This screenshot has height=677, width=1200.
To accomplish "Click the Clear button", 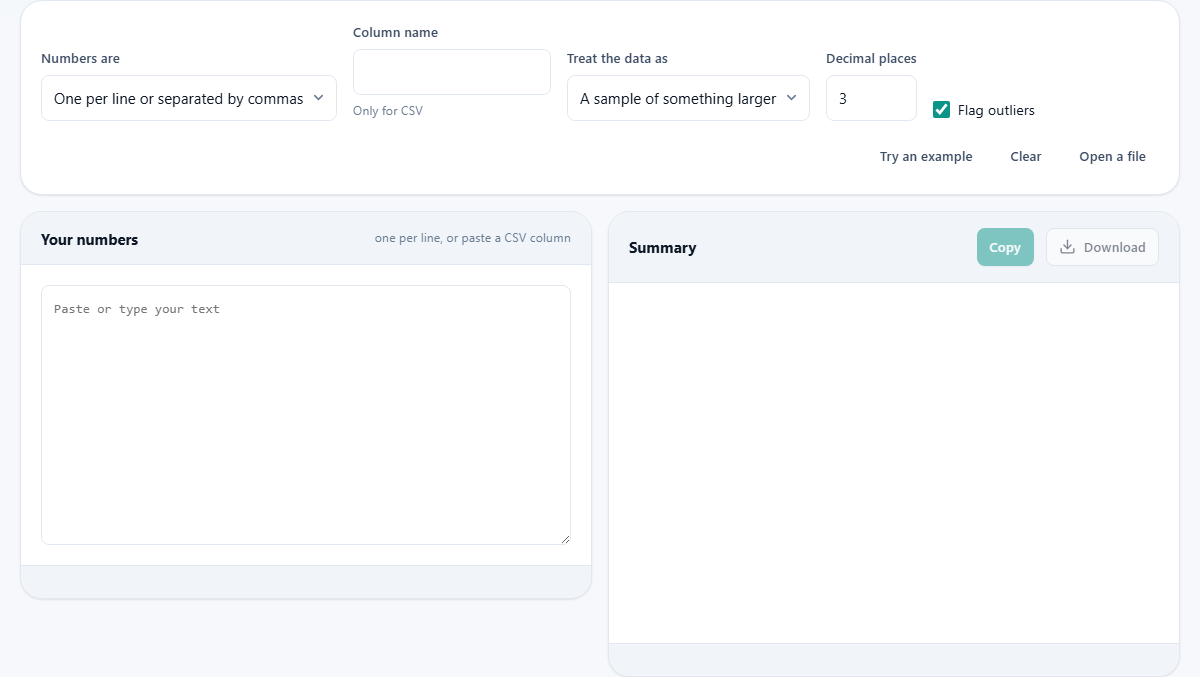I will point(1026,156).
